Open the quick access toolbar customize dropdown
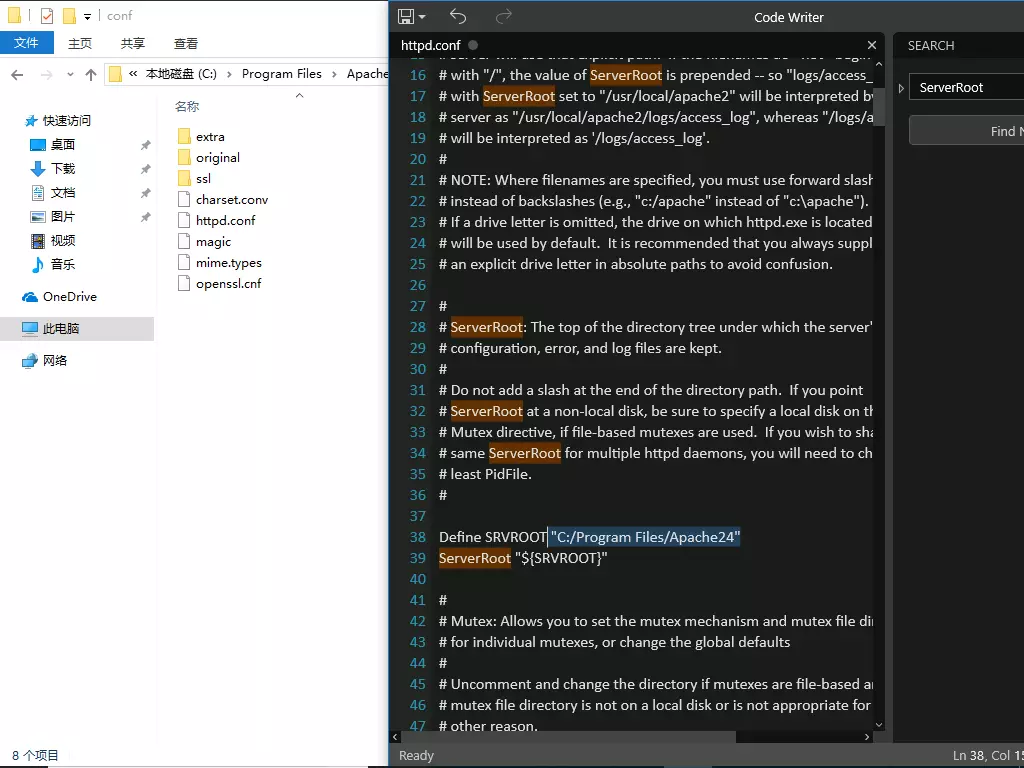 pyautogui.click(x=87, y=17)
